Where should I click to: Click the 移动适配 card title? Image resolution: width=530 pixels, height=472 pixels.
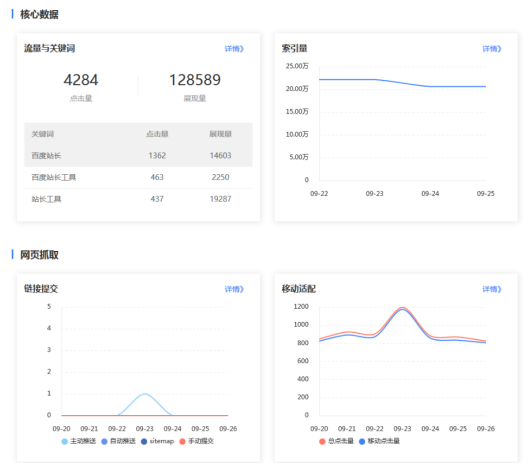(x=299, y=288)
